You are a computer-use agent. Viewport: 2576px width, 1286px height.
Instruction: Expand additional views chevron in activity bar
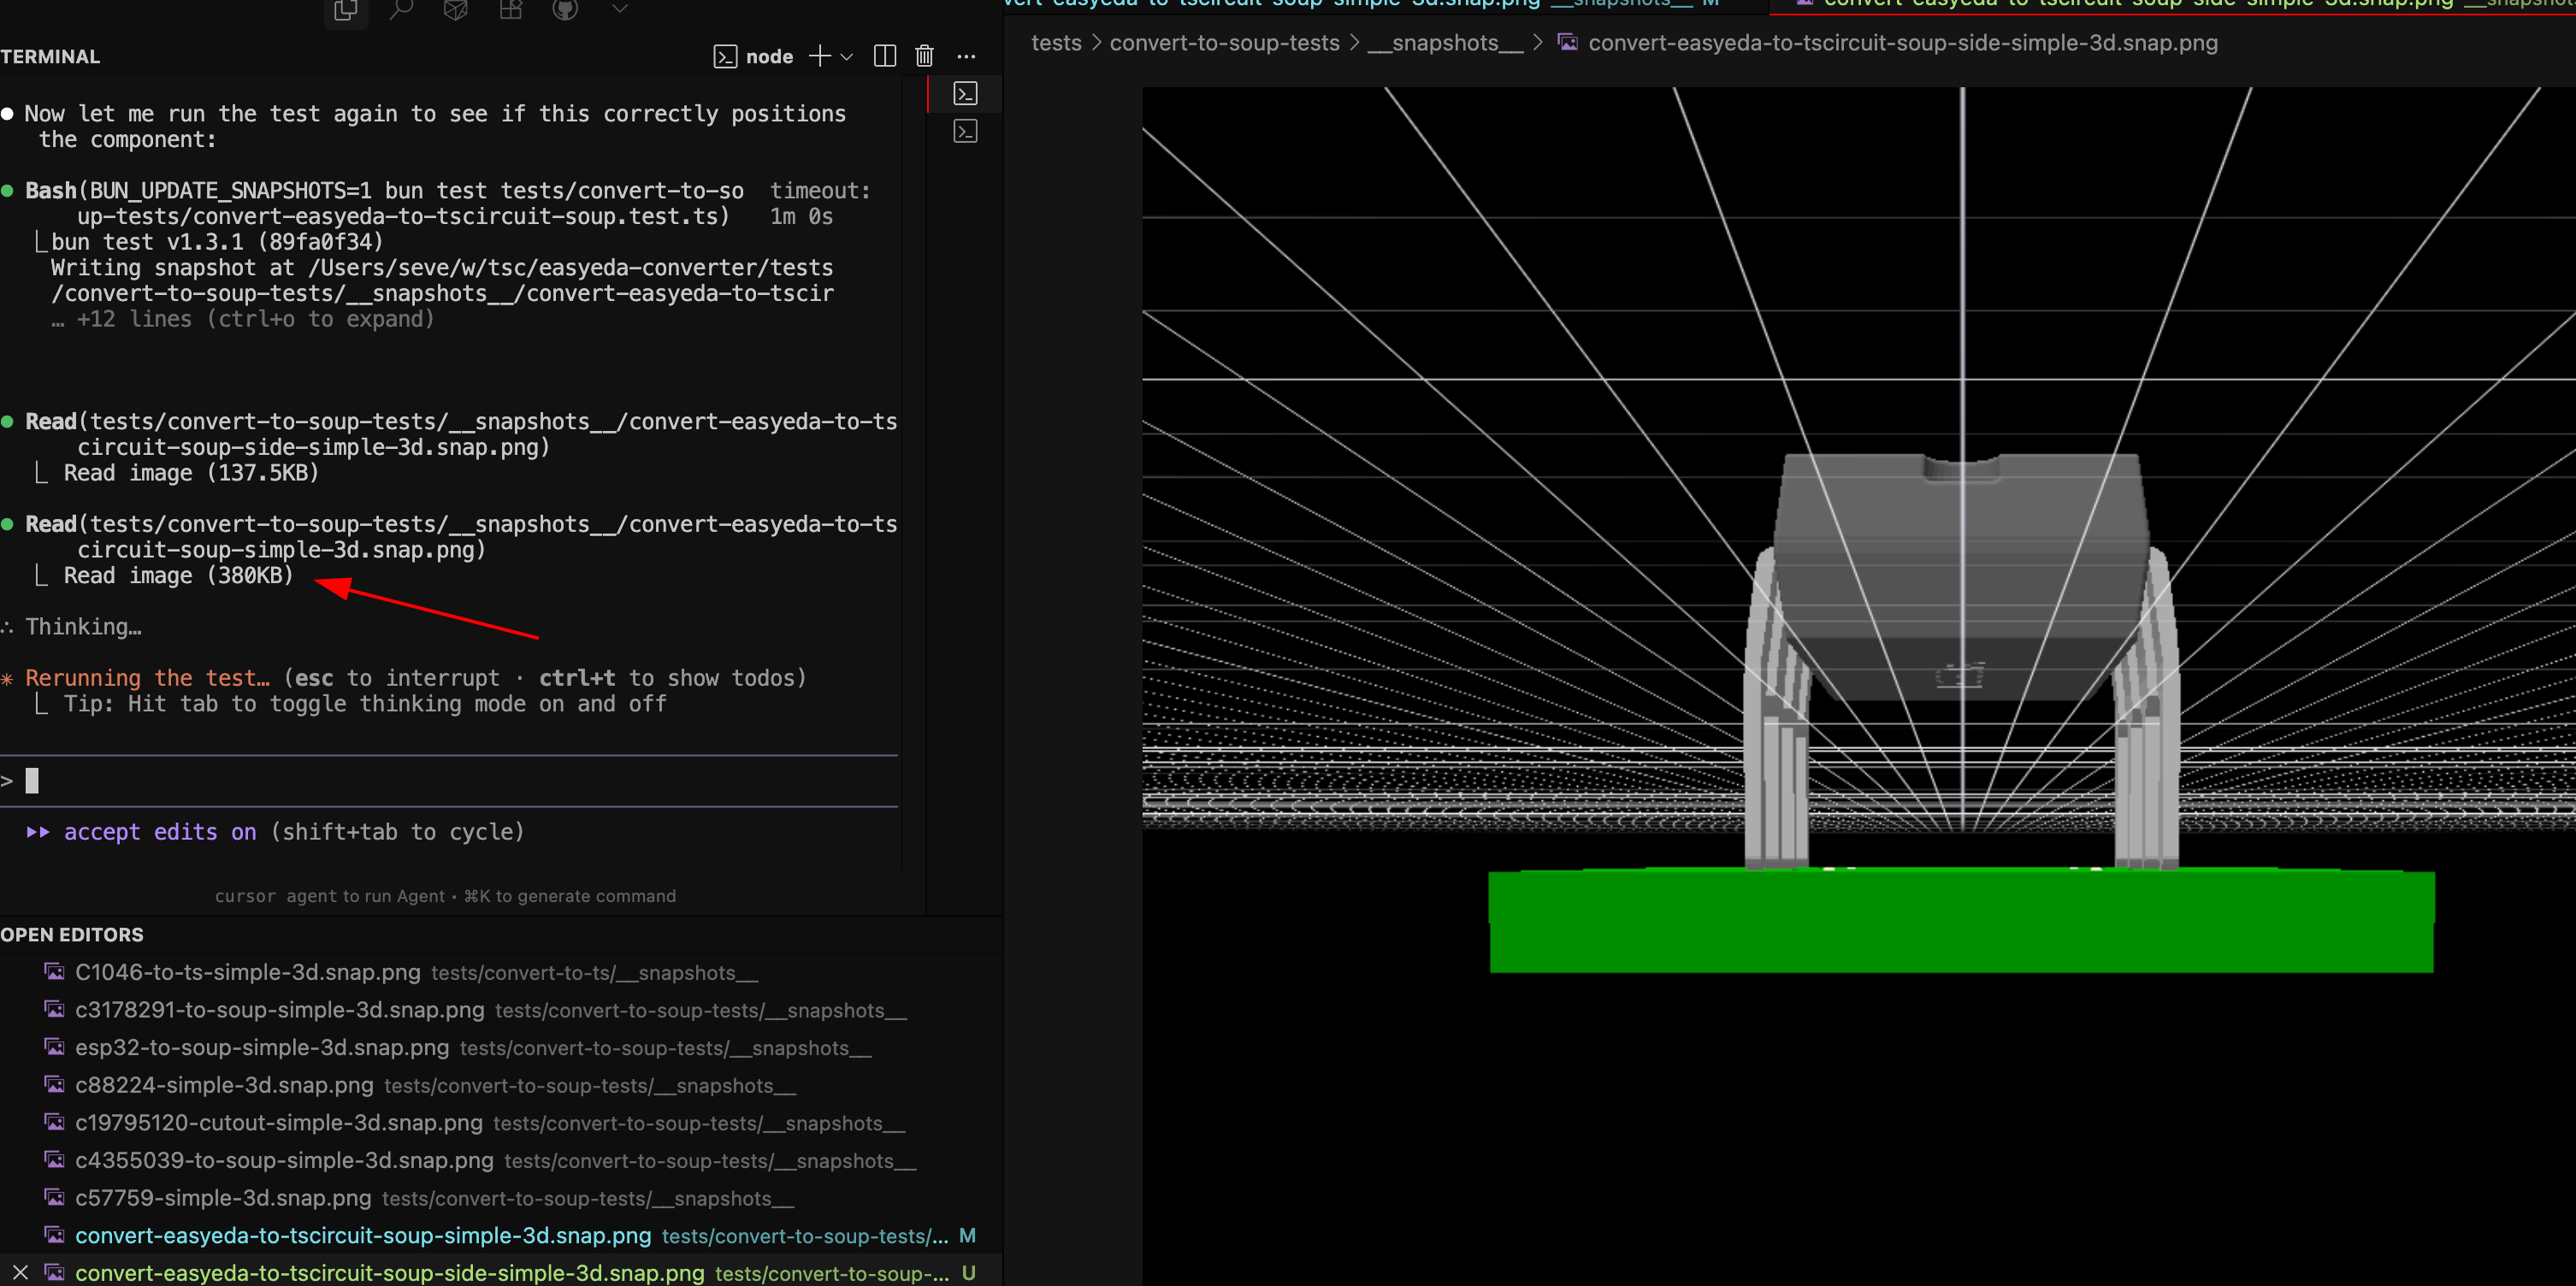pyautogui.click(x=620, y=9)
